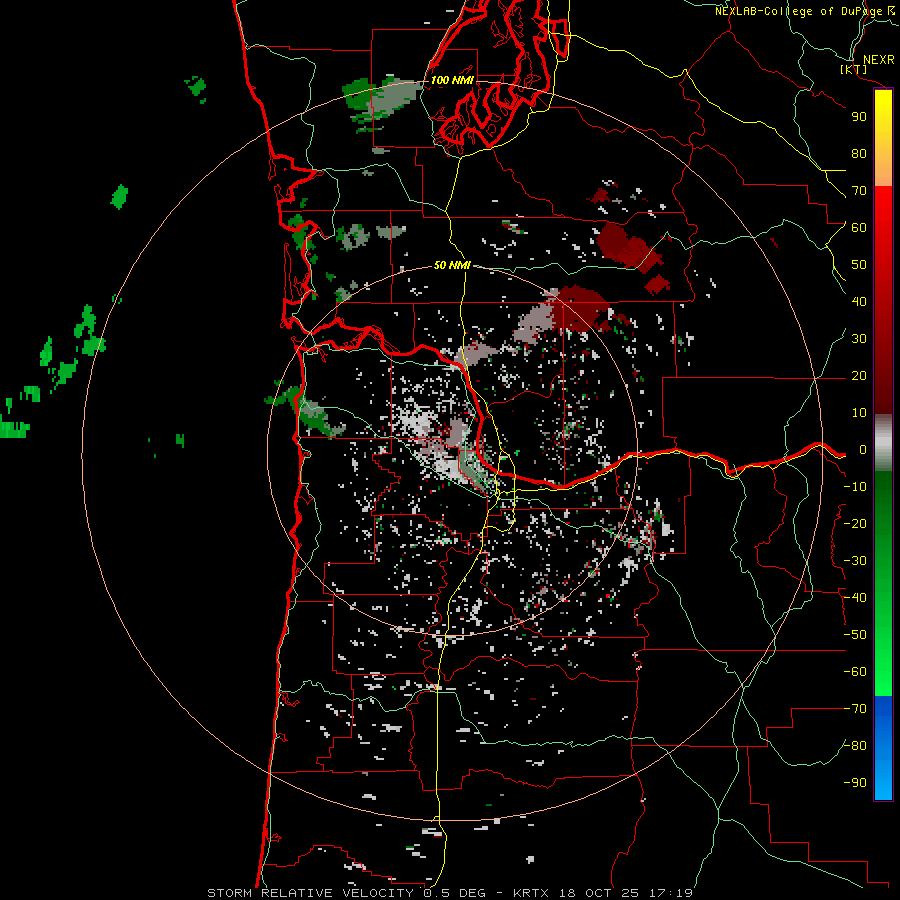Click the NEXR label above the legend

point(879,60)
